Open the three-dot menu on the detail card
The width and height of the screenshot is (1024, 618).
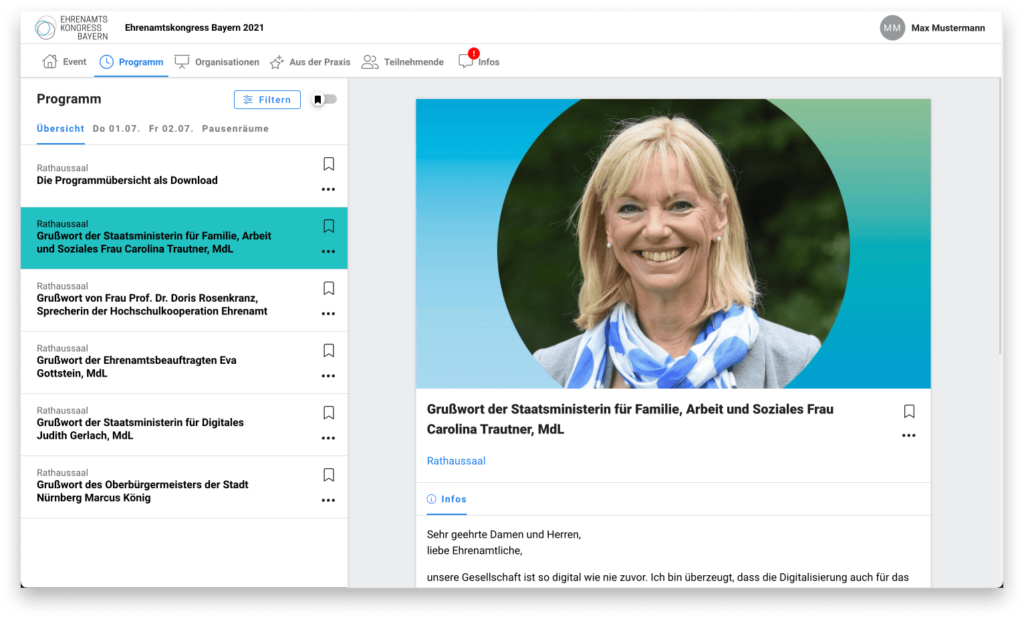point(908,435)
